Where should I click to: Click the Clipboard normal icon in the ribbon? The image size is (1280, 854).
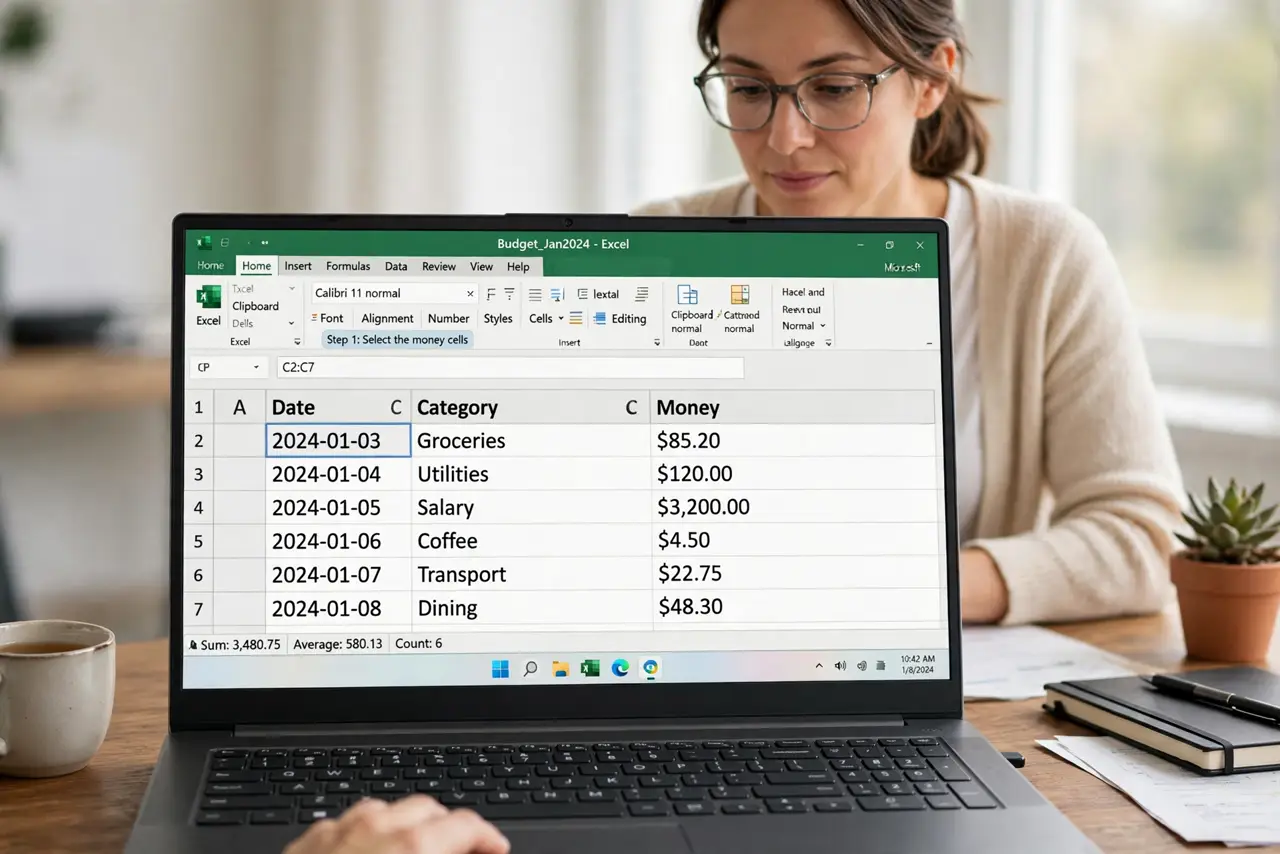pos(687,294)
